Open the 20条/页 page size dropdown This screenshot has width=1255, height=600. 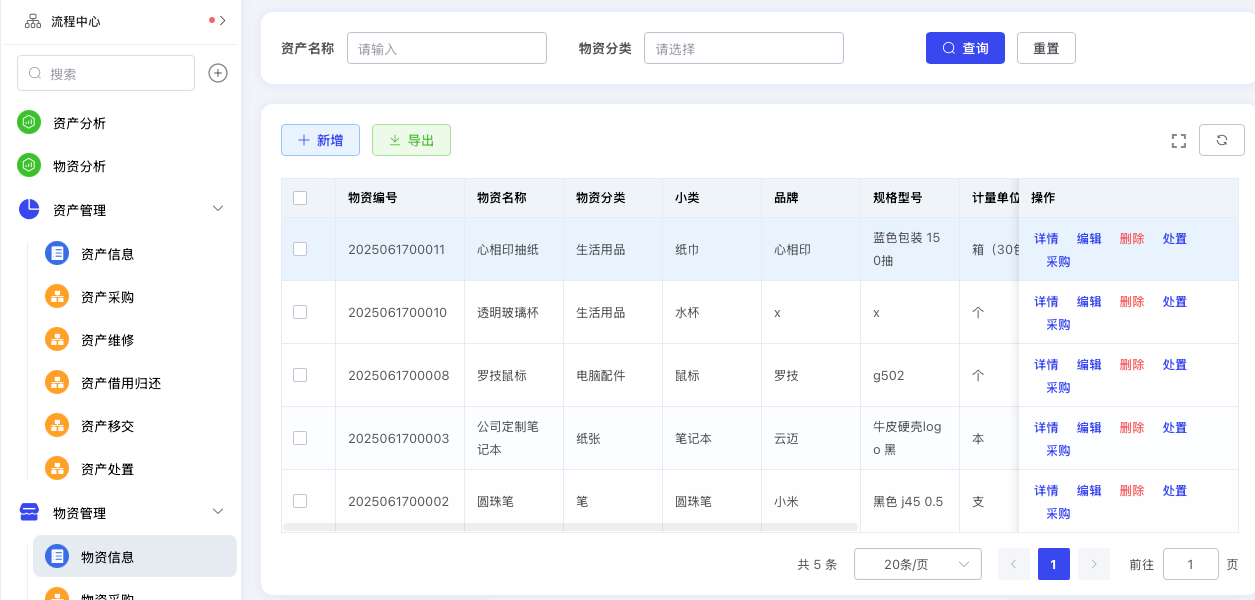click(917, 564)
